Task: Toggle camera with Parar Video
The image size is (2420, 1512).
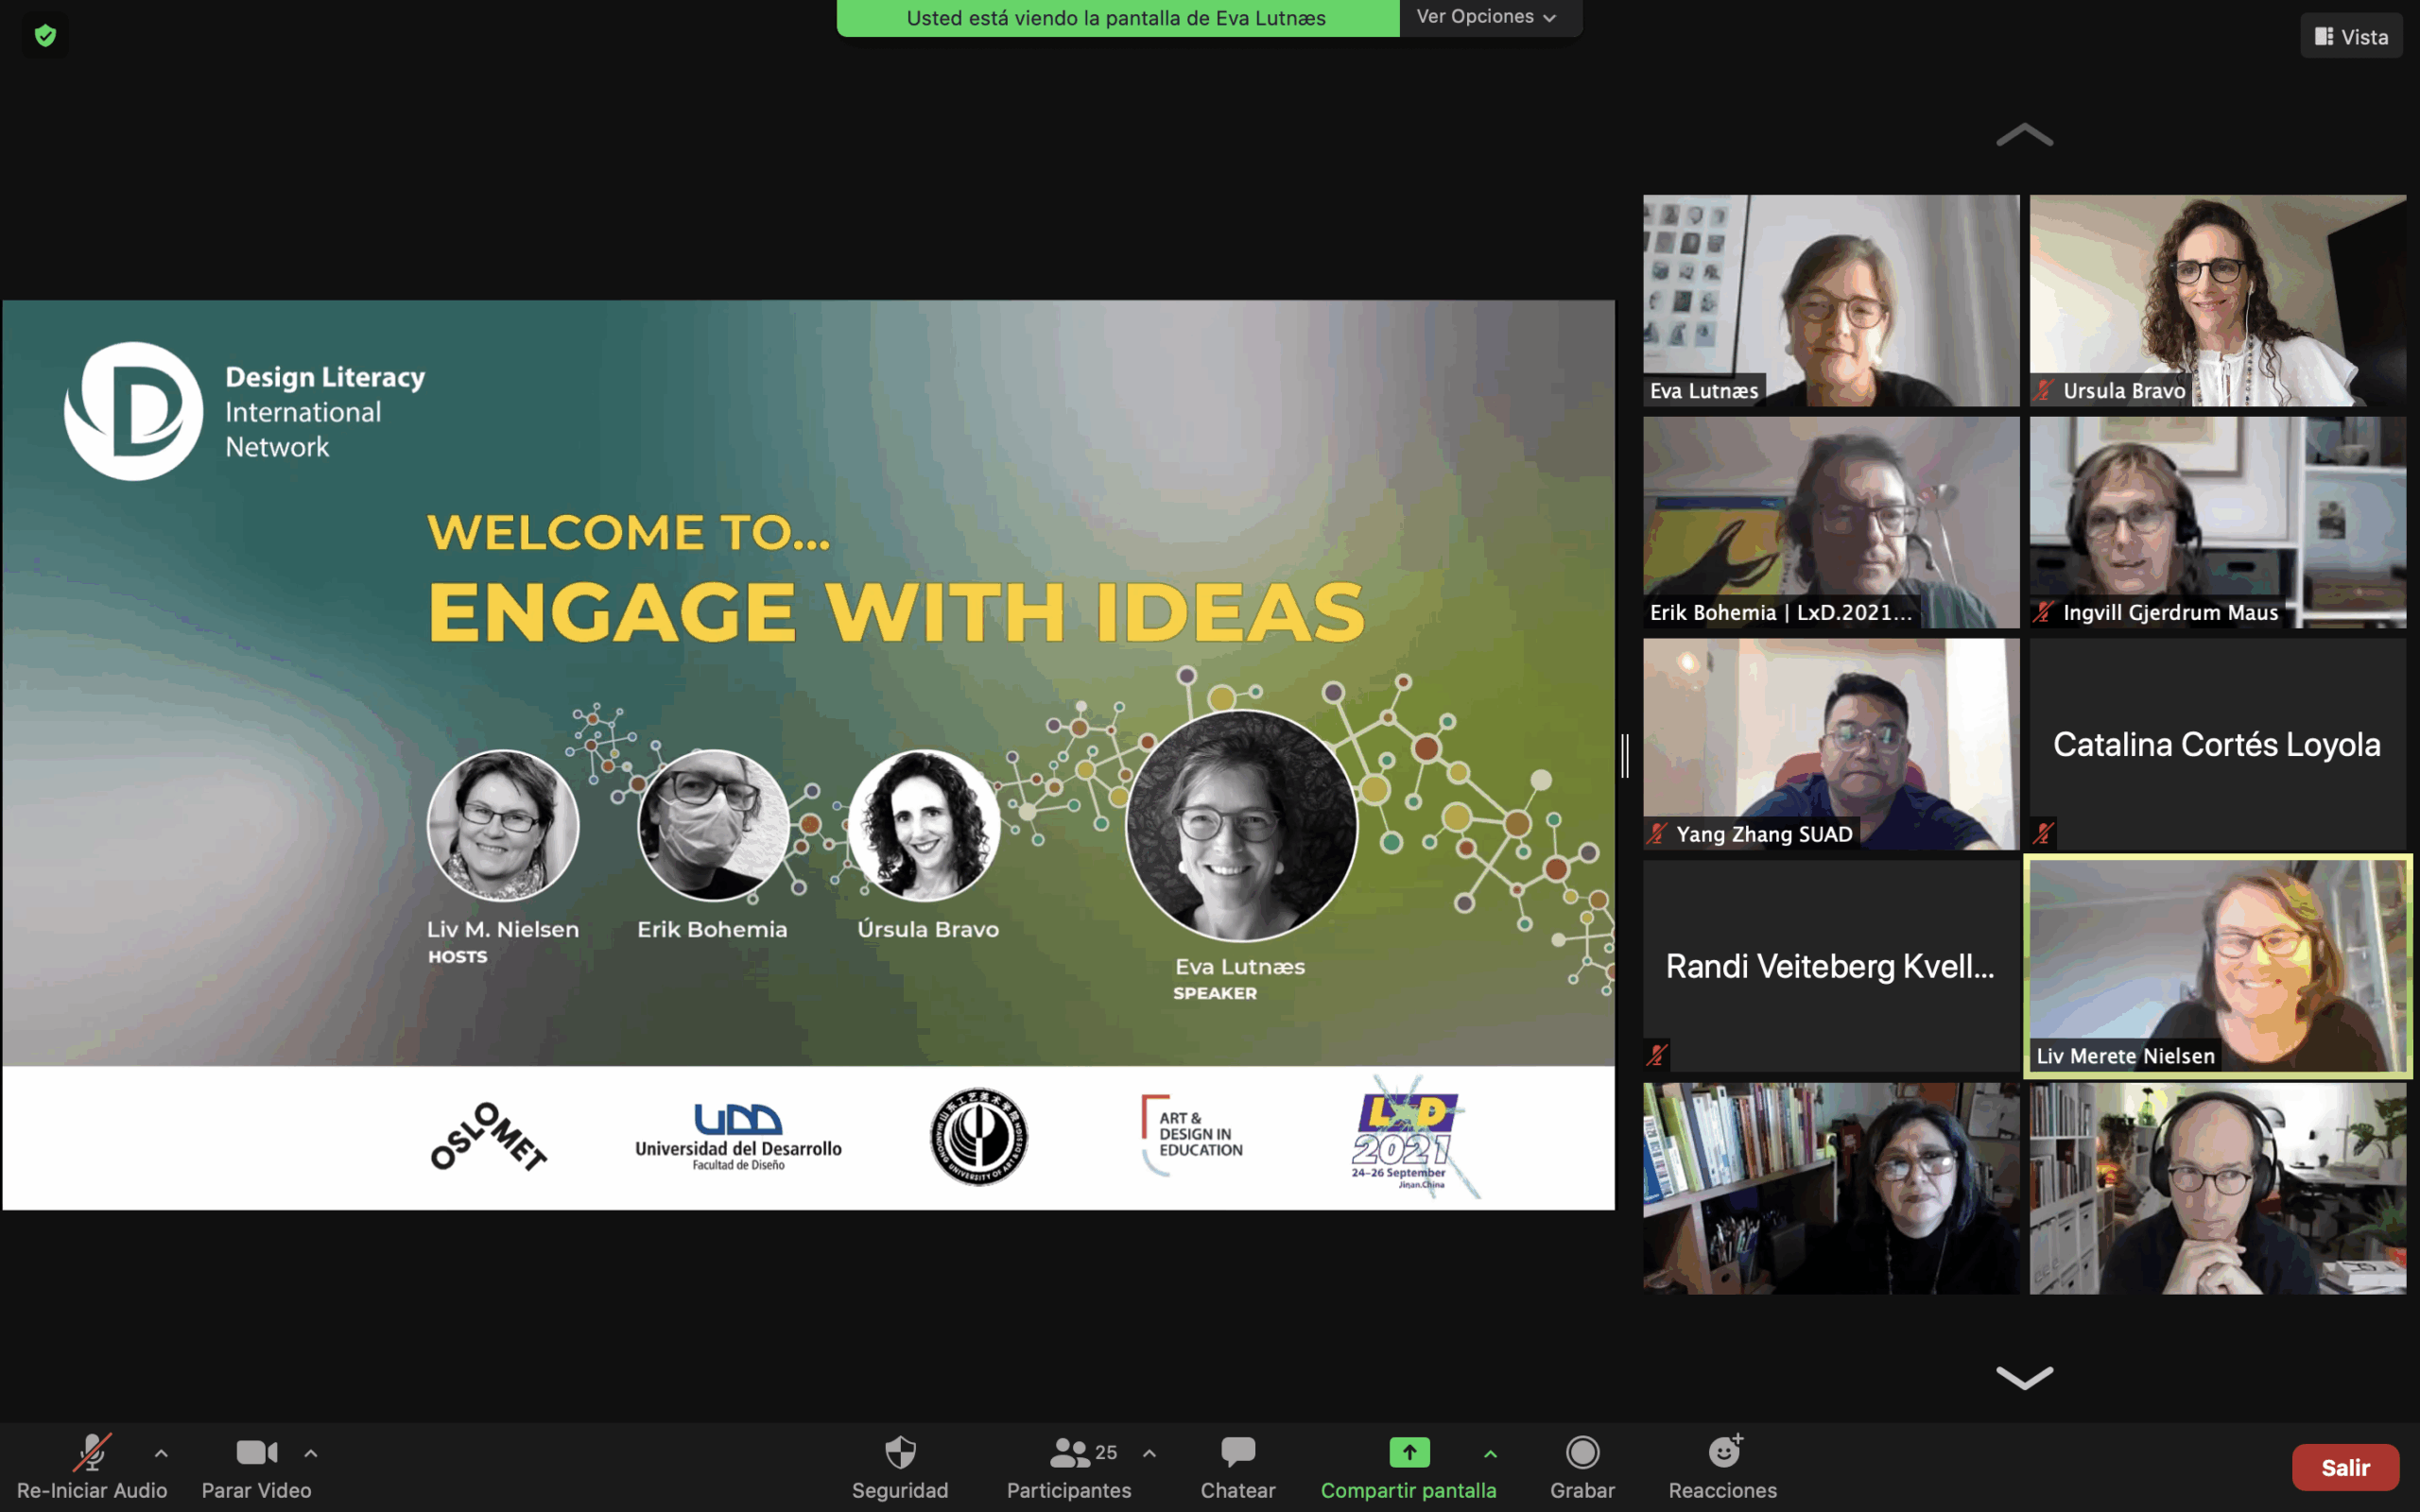Action: [x=256, y=1452]
